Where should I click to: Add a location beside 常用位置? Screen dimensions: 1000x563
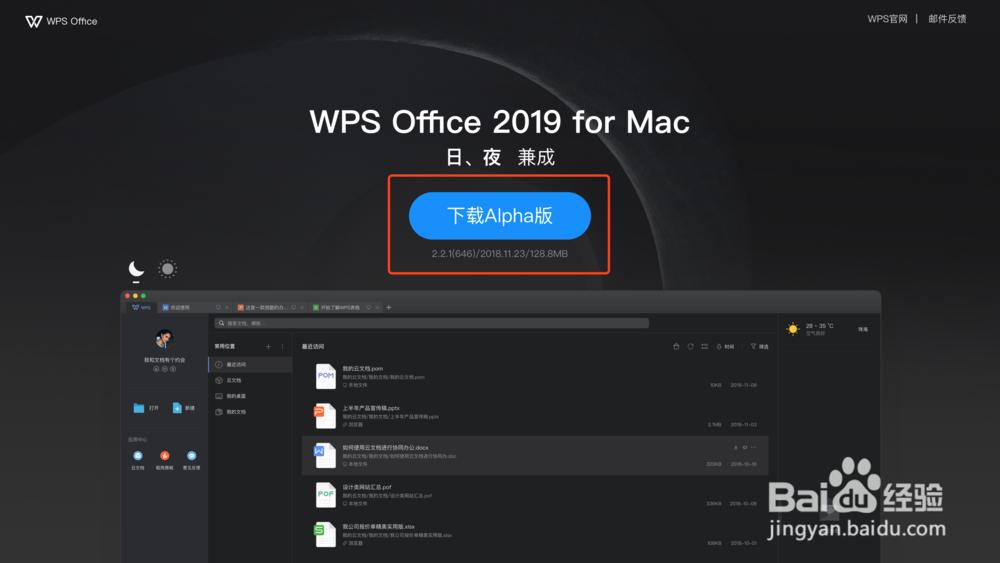pyautogui.click(x=268, y=347)
